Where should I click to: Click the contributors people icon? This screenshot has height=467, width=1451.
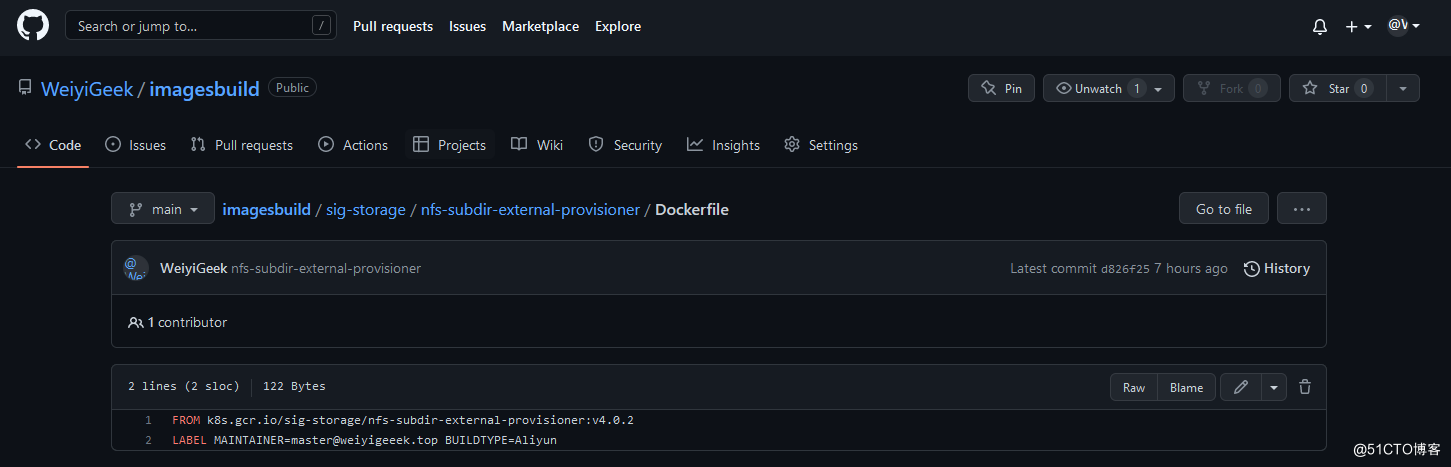click(136, 323)
